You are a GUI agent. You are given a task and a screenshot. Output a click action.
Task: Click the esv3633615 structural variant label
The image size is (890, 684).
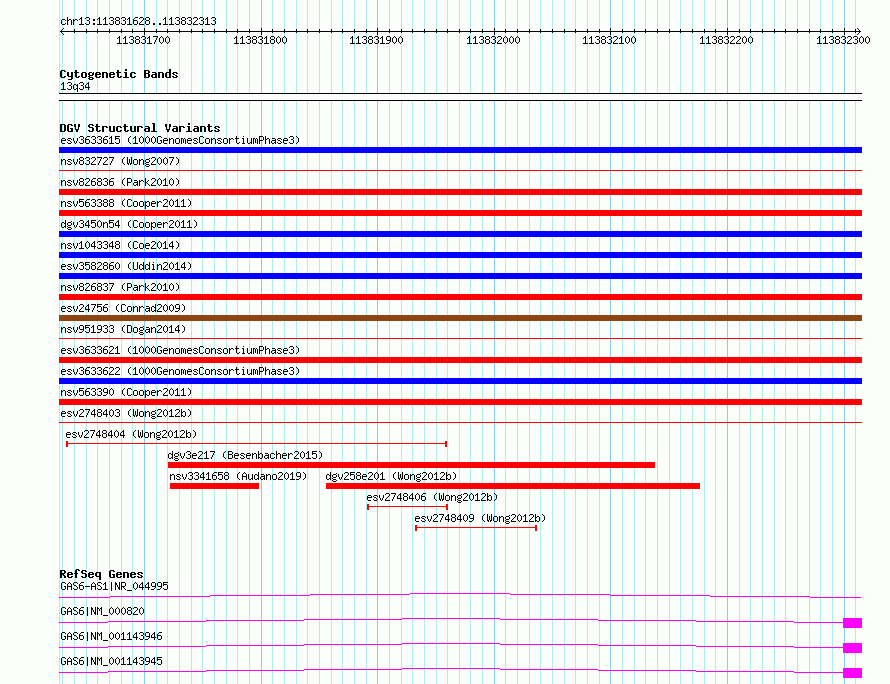pyautogui.click(x=180, y=140)
